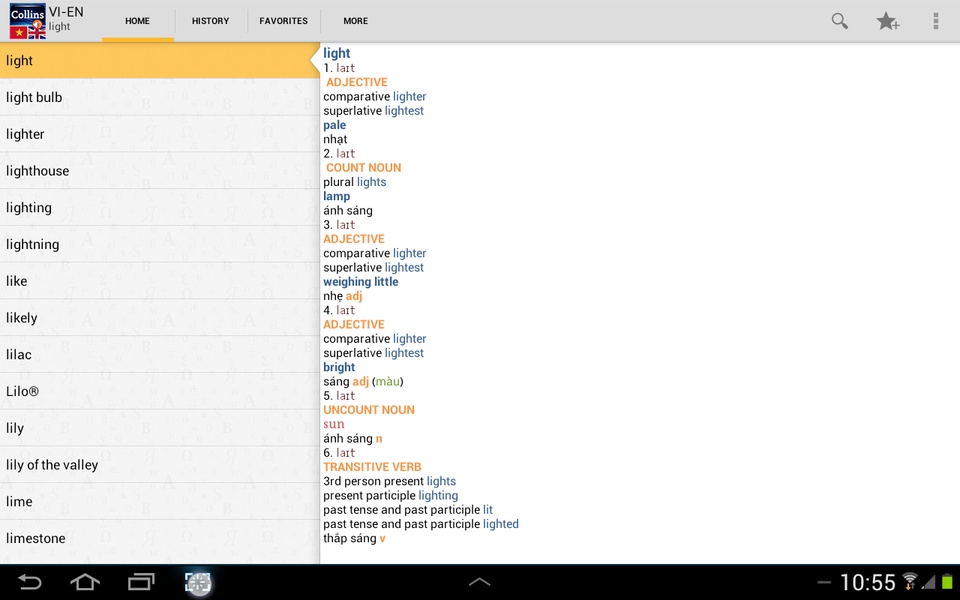Open the search magnifier icon
This screenshot has height=600, width=960.
[839, 21]
